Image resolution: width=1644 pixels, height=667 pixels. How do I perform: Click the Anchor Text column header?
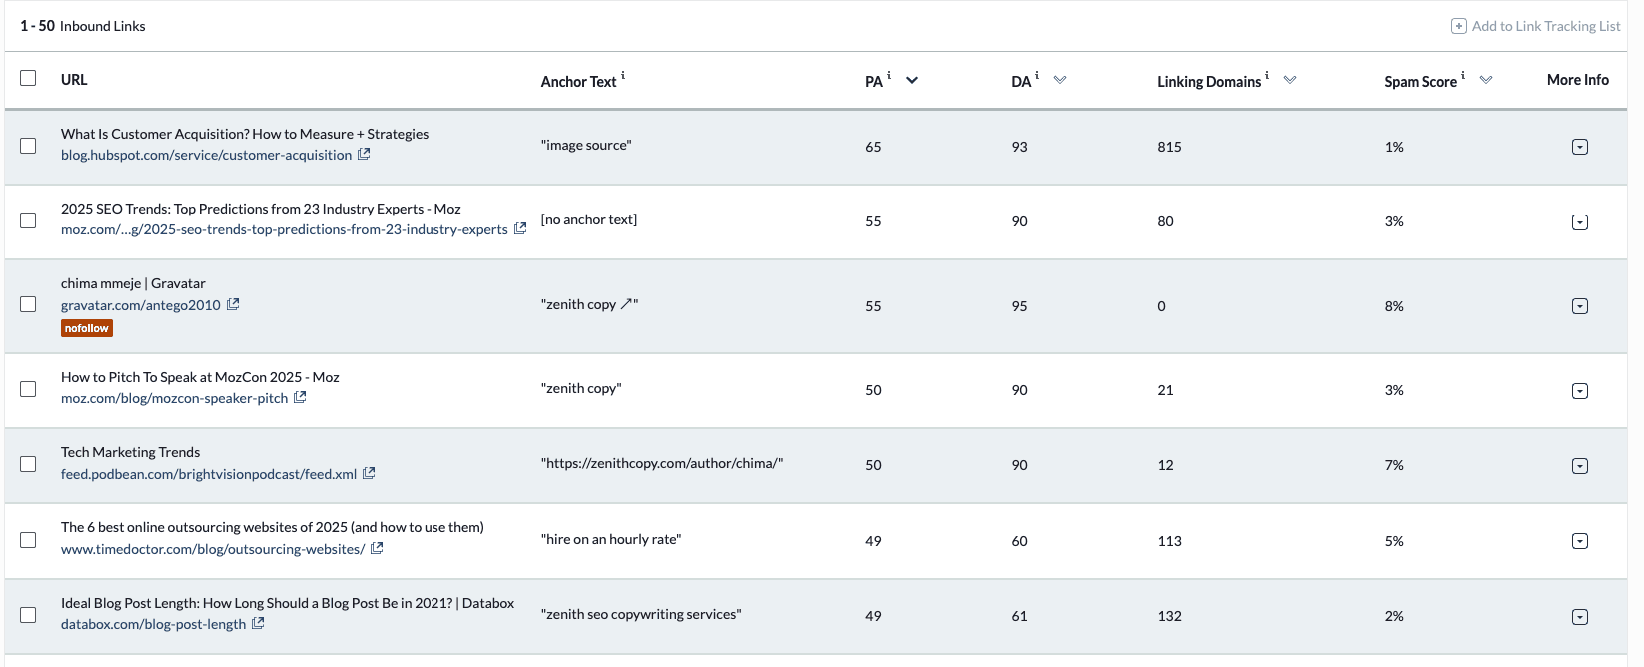[x=578, y=82]
